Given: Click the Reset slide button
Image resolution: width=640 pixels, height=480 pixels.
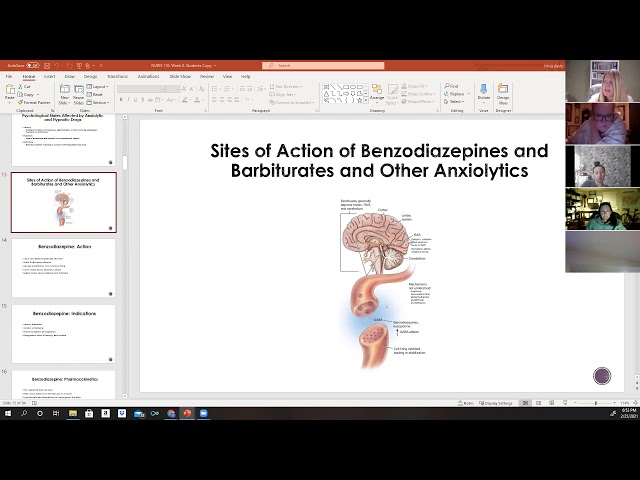Looking at the screenshot, I should [x=95, y=94].
